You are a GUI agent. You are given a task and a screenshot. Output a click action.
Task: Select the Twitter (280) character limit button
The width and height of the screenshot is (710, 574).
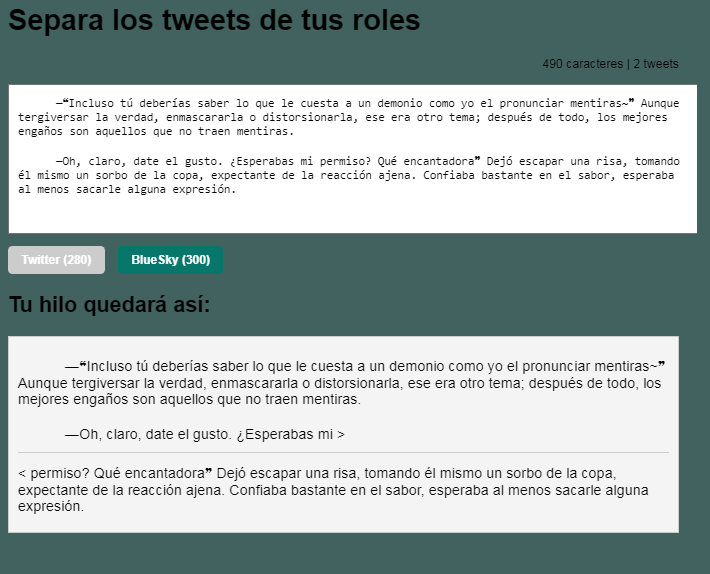[56, 260]
